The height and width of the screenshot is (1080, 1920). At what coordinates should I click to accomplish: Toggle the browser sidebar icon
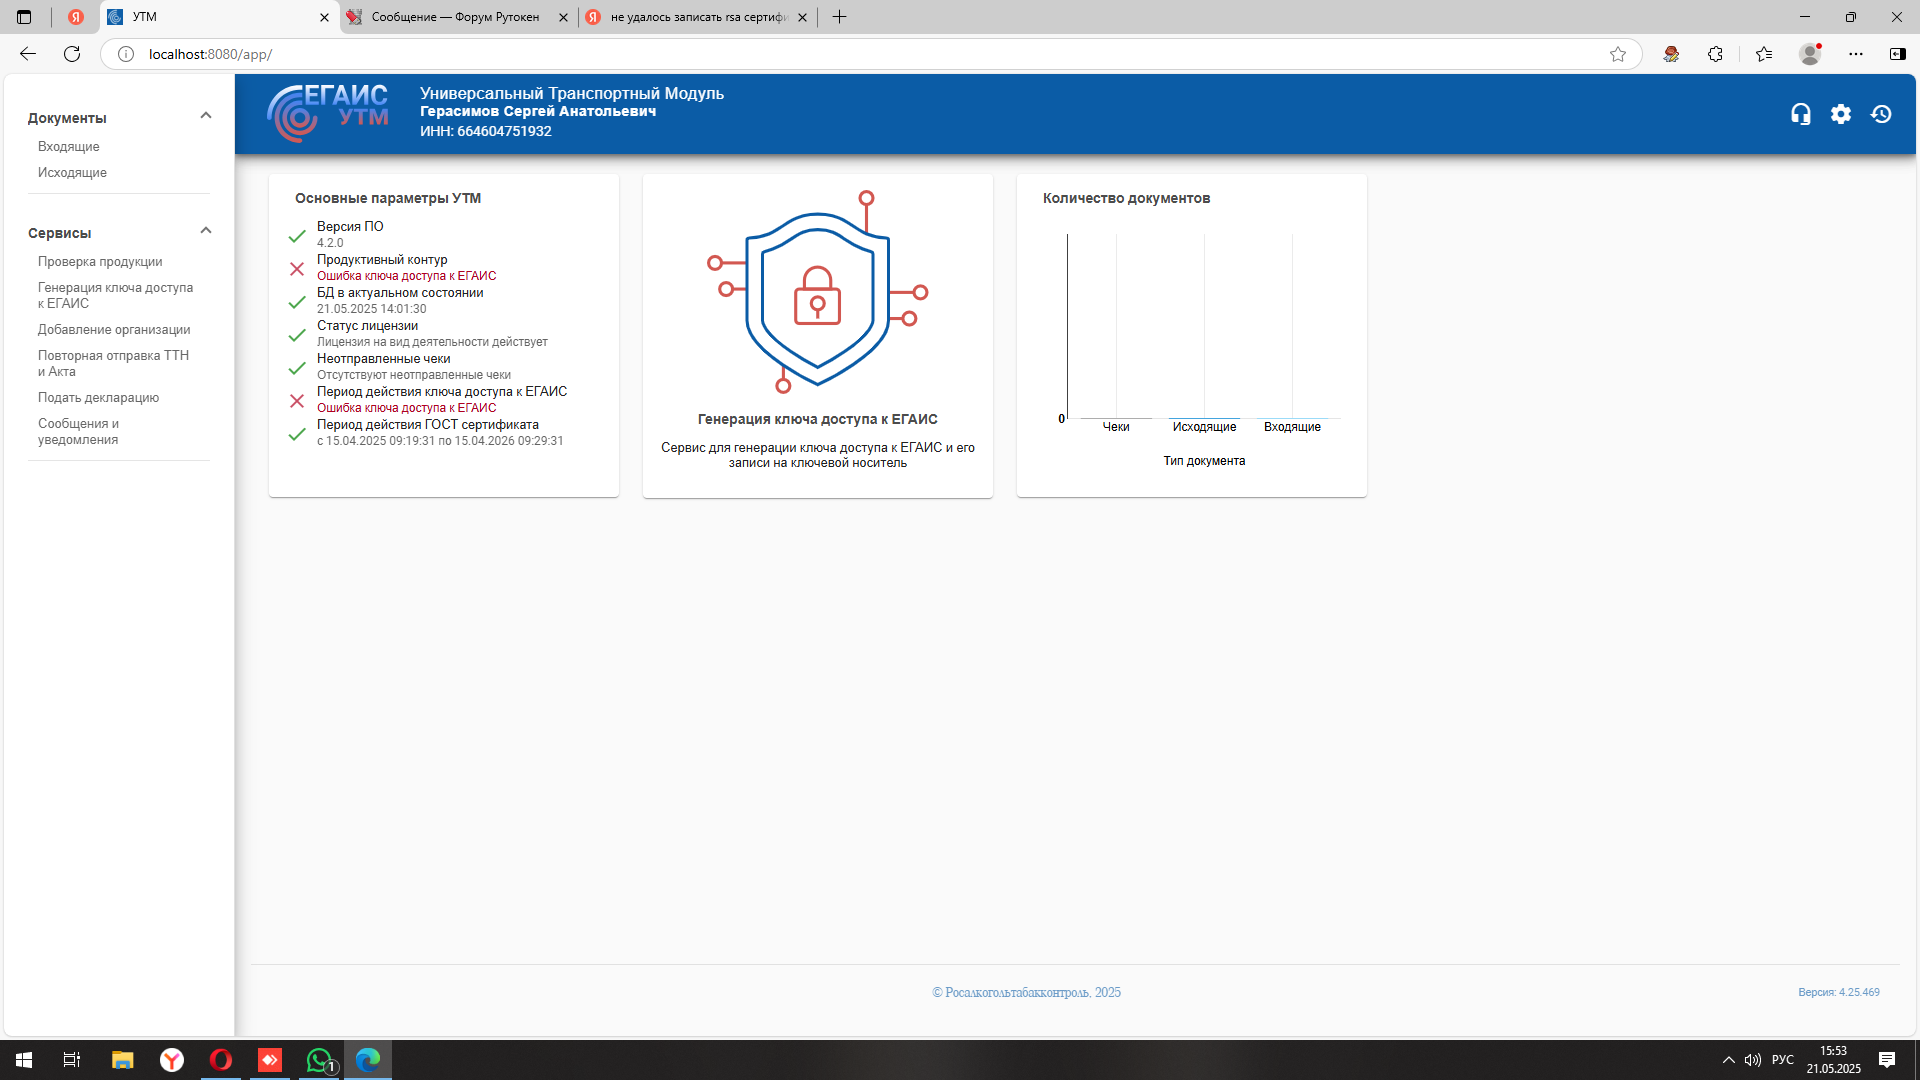pos(1897,54)
